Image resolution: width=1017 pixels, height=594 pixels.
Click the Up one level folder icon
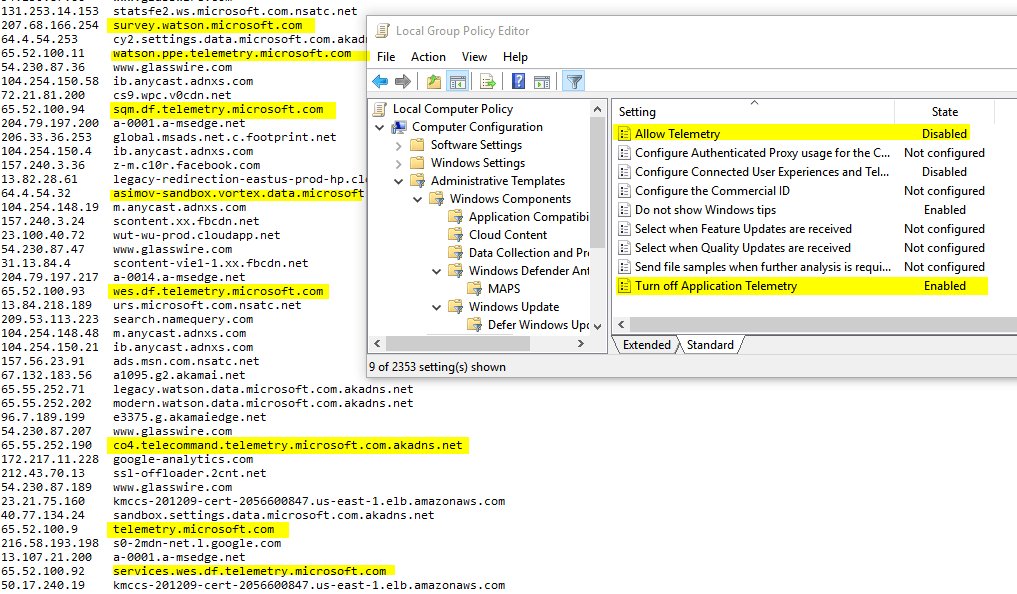click(x=434, y=81)
